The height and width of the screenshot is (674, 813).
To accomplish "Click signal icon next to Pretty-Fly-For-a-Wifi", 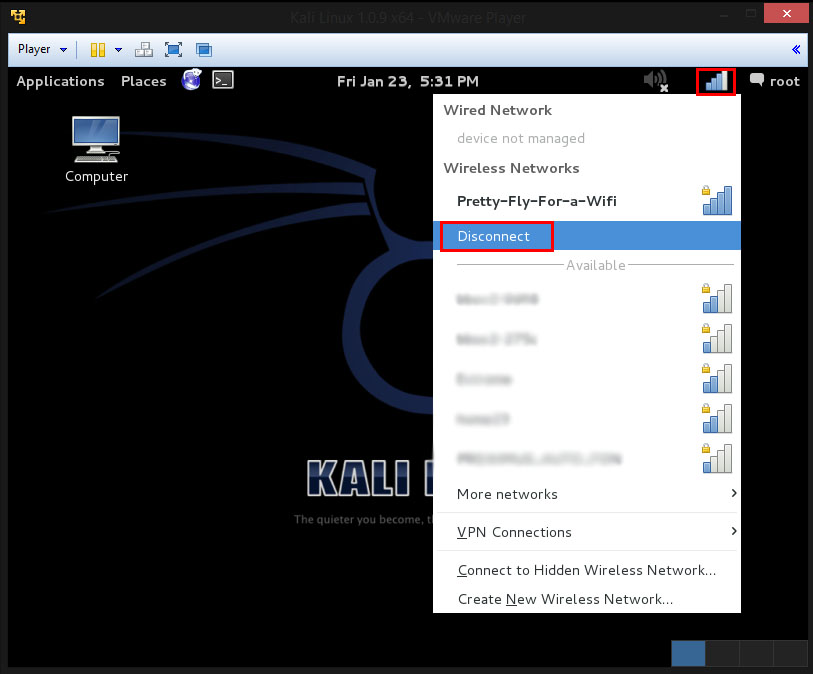I will [717, 200].
